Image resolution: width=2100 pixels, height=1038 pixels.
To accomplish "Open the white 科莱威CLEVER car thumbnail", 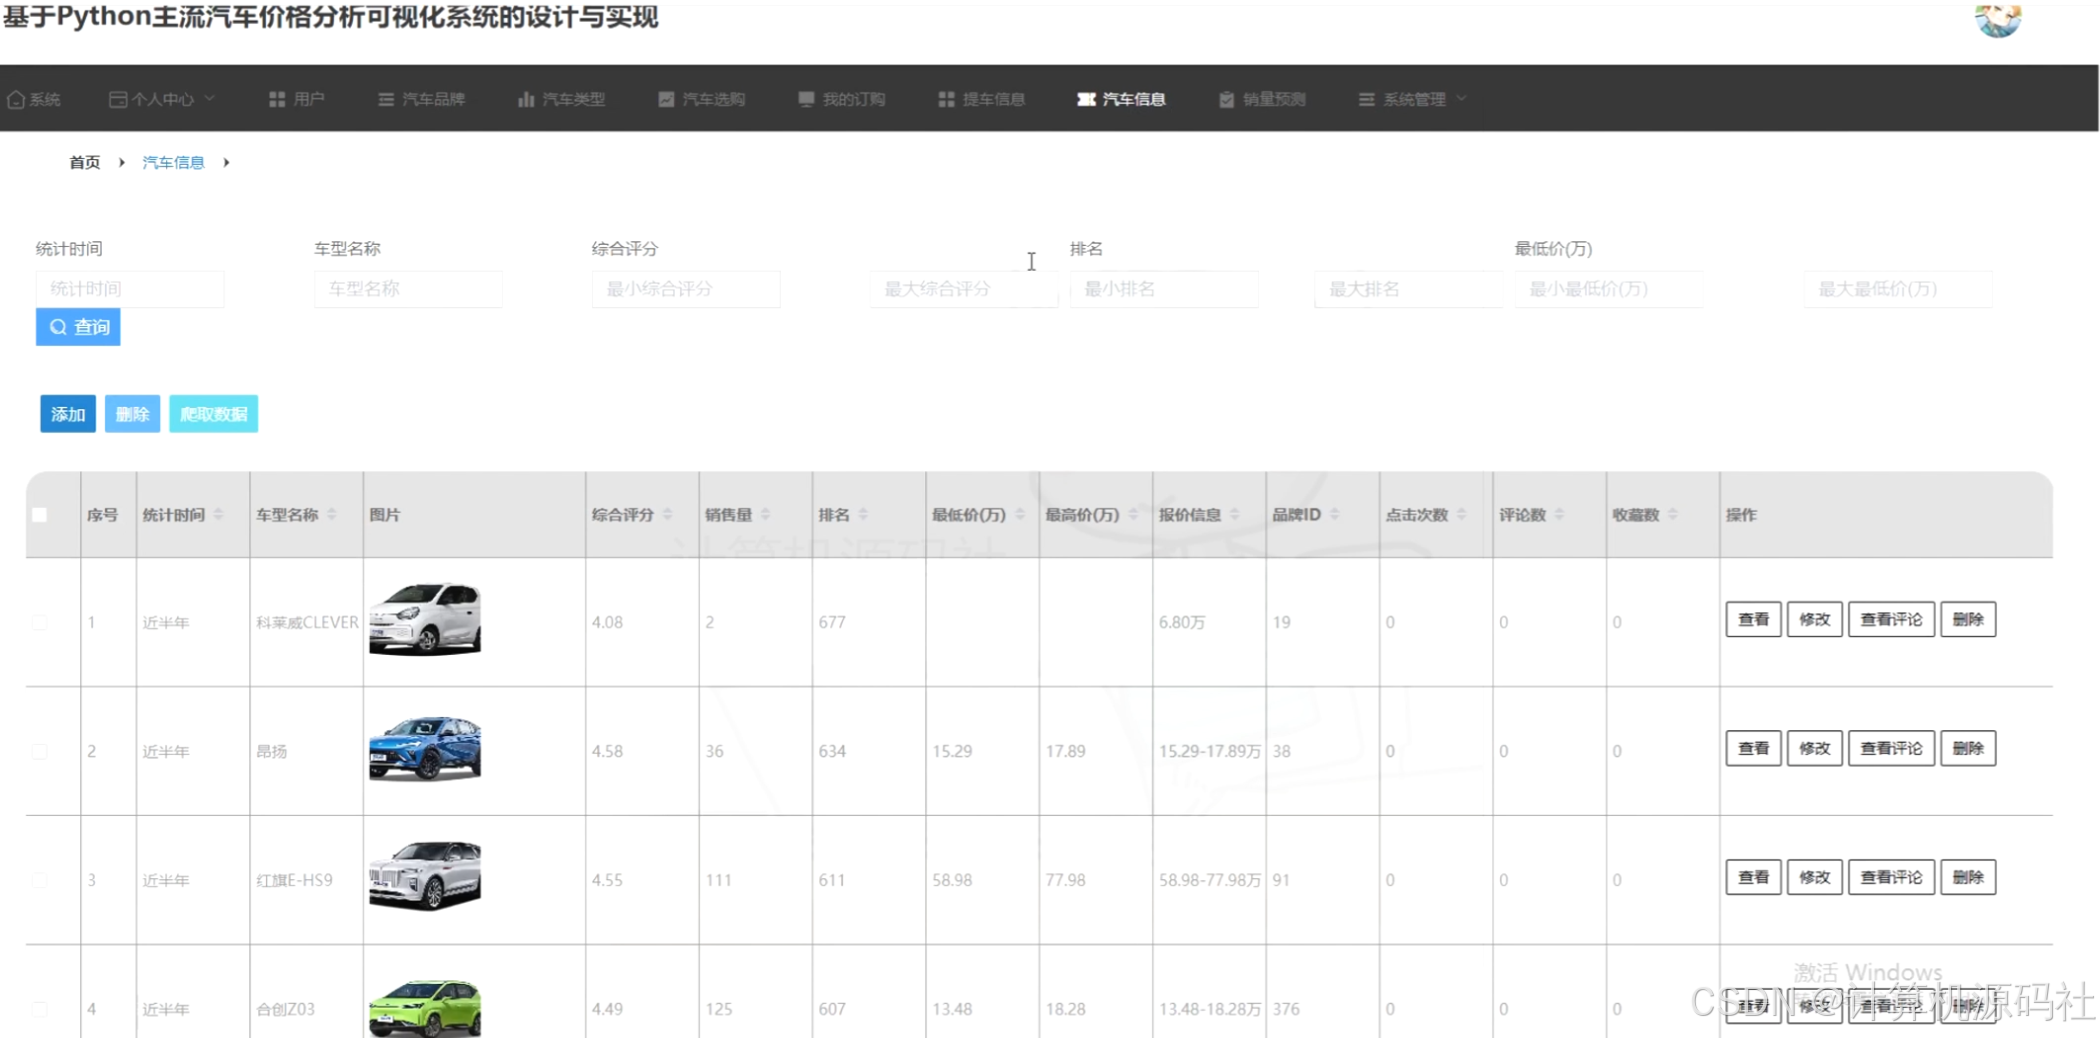I will (x=425, y=619).
